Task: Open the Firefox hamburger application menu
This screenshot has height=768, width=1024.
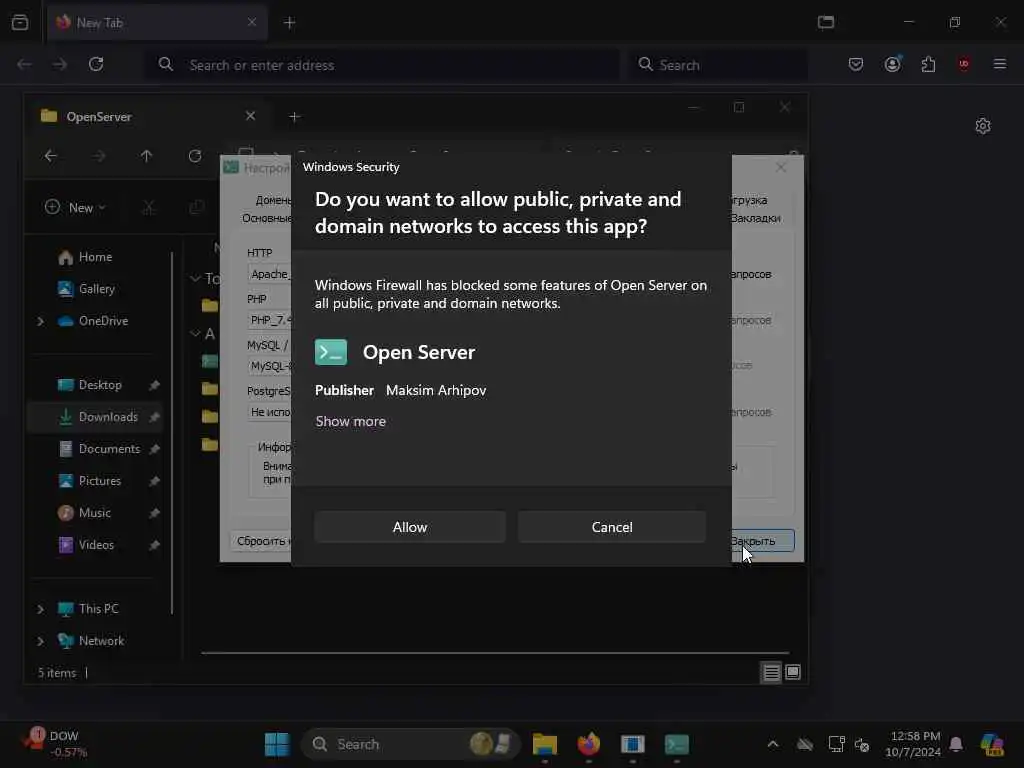Action: point(999,64)
